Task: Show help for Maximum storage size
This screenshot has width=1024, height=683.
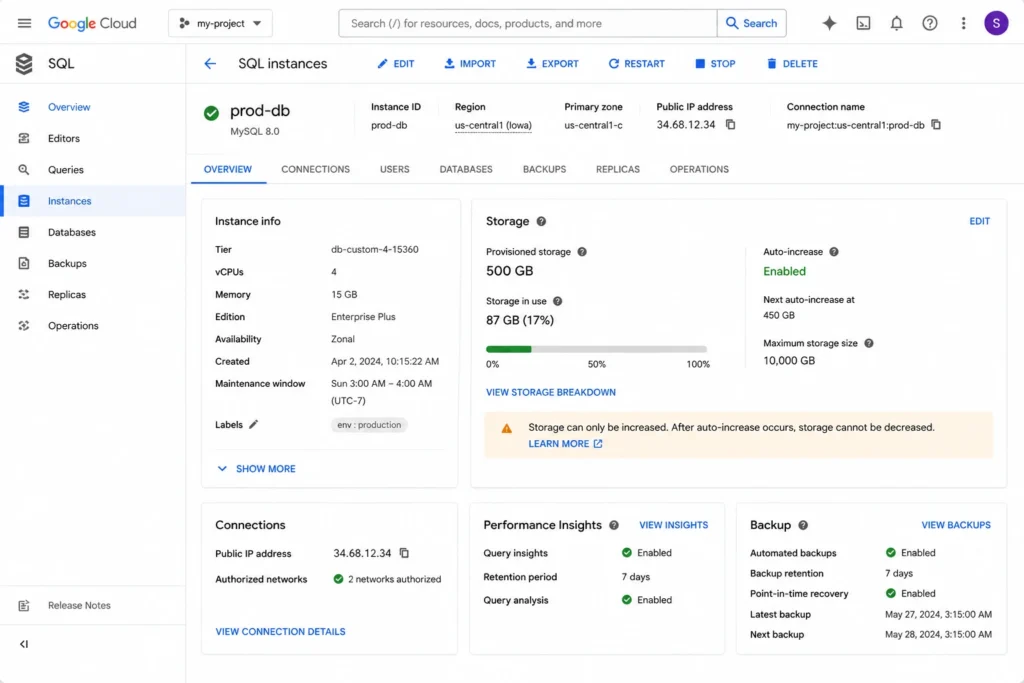Action: [868, 343]
